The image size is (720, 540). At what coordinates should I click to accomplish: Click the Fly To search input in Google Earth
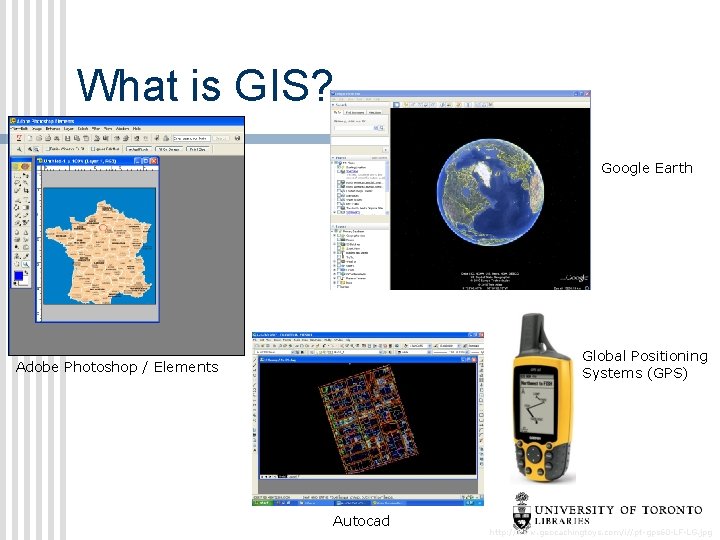pyautogui.click(x=353, y=128)
